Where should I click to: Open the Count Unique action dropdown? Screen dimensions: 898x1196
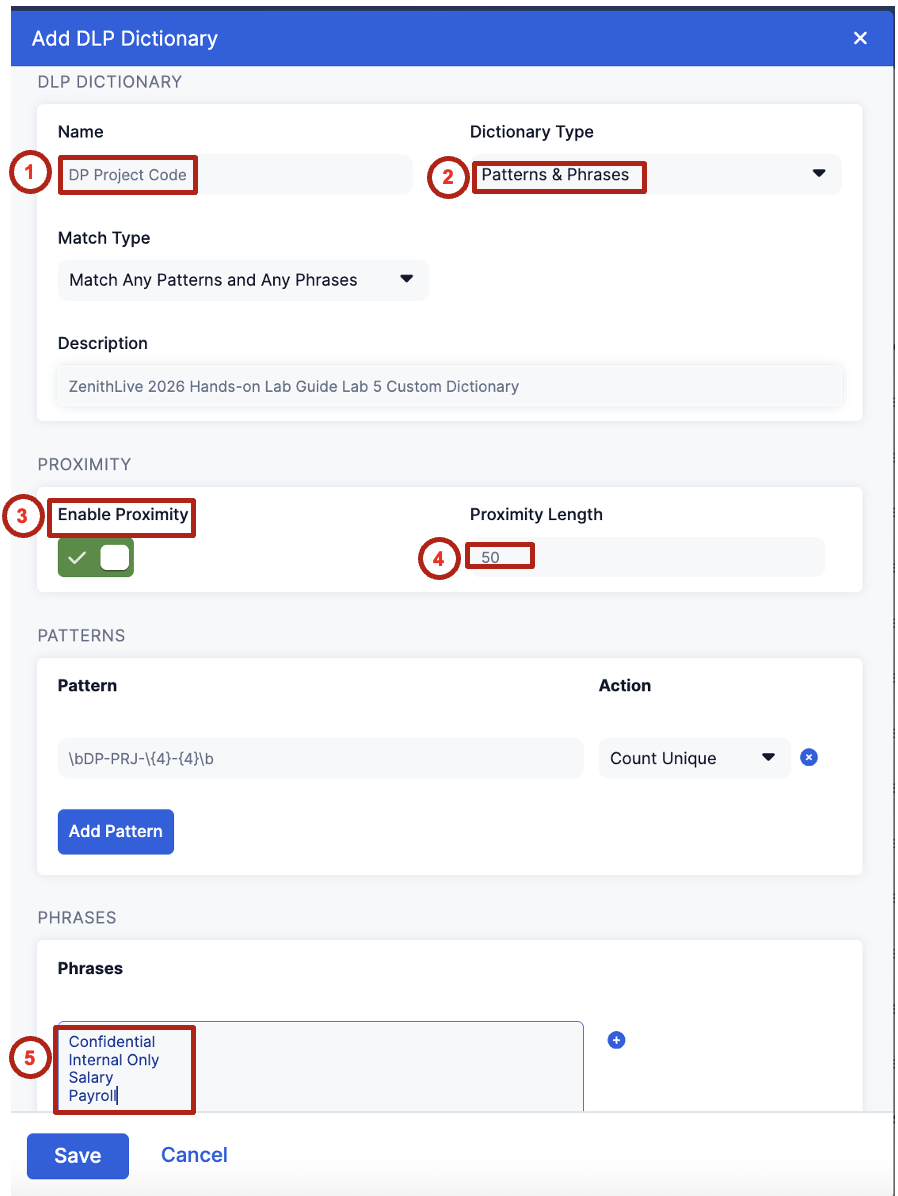pyautogui.click(x=693, y=758)
